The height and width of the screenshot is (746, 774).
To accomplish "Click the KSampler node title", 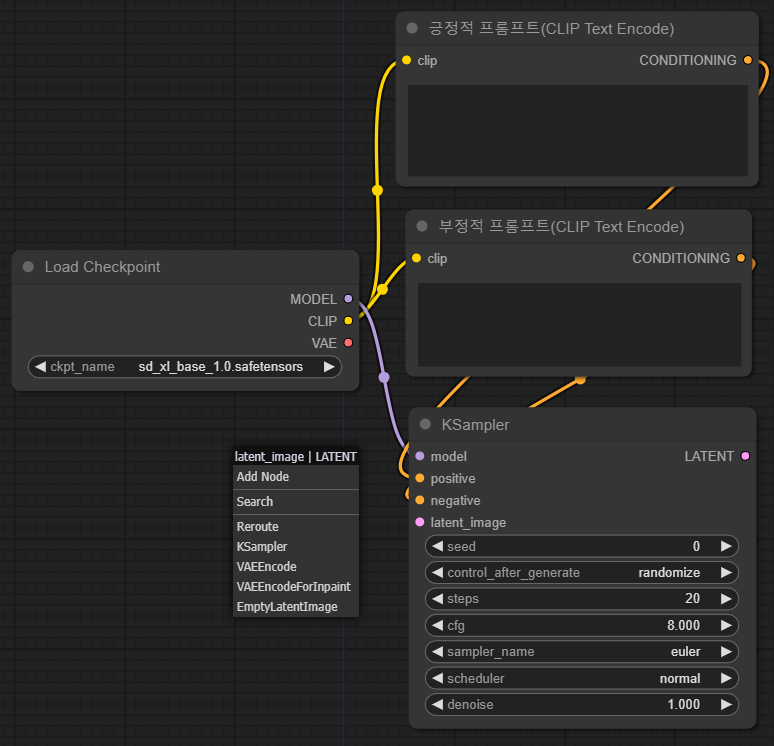I will [x=475, y=425].
